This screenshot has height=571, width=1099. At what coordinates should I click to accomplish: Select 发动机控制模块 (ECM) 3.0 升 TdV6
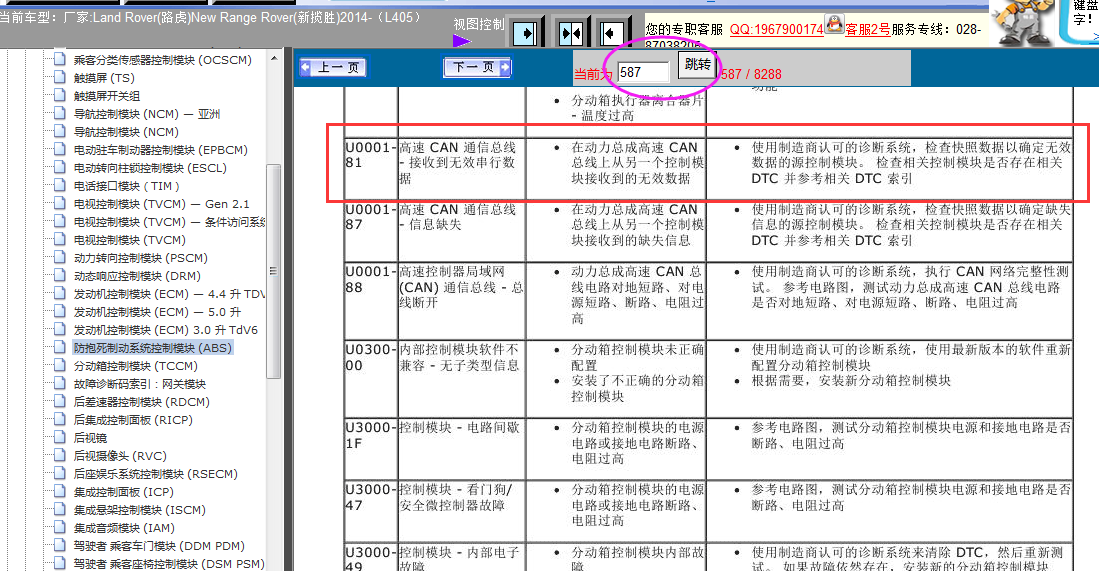click(x=165, y=330)
